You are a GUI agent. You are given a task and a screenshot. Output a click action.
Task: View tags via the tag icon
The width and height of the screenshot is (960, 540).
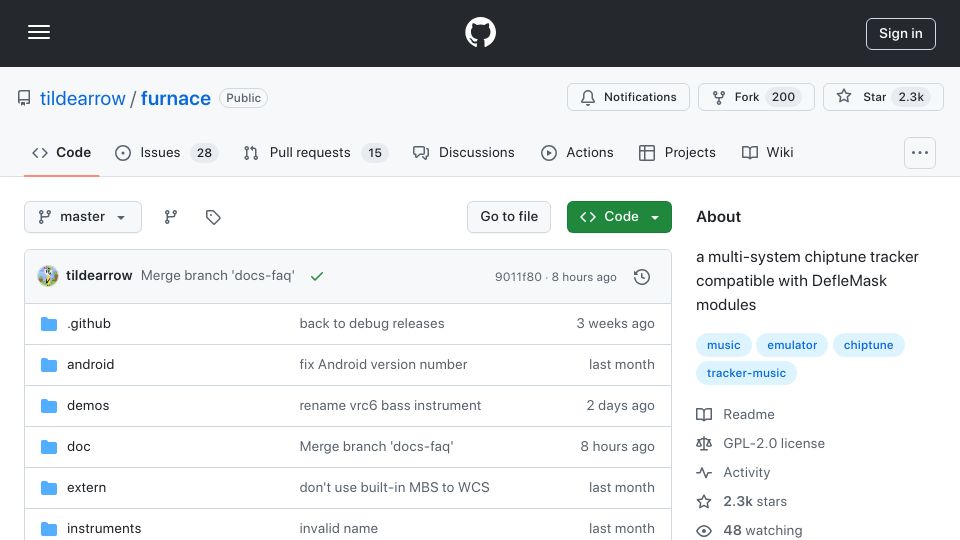(213, 217)
